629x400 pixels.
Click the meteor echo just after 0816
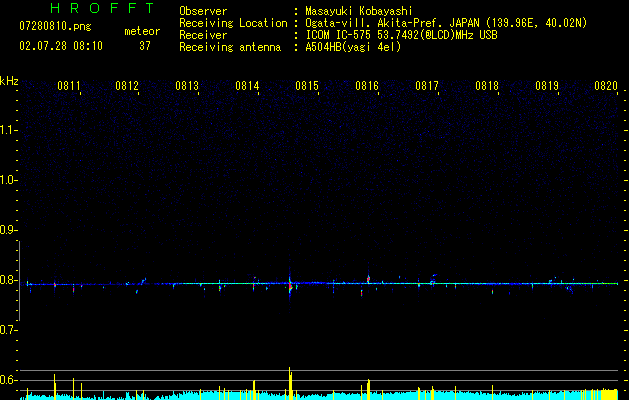(x=368, y=278)
